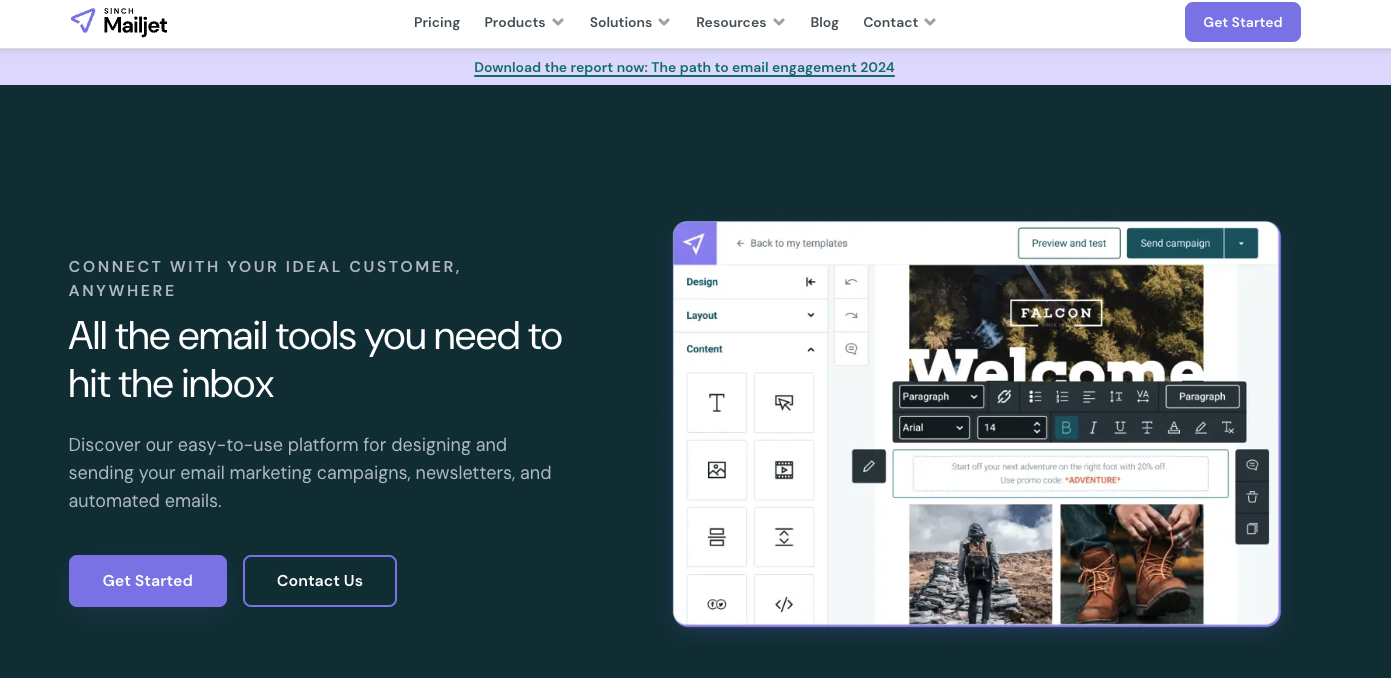Click the link icon in the text toolbar
Image resolution: width=1391 pixels, height=678 pixels.
coord(1005,397)
